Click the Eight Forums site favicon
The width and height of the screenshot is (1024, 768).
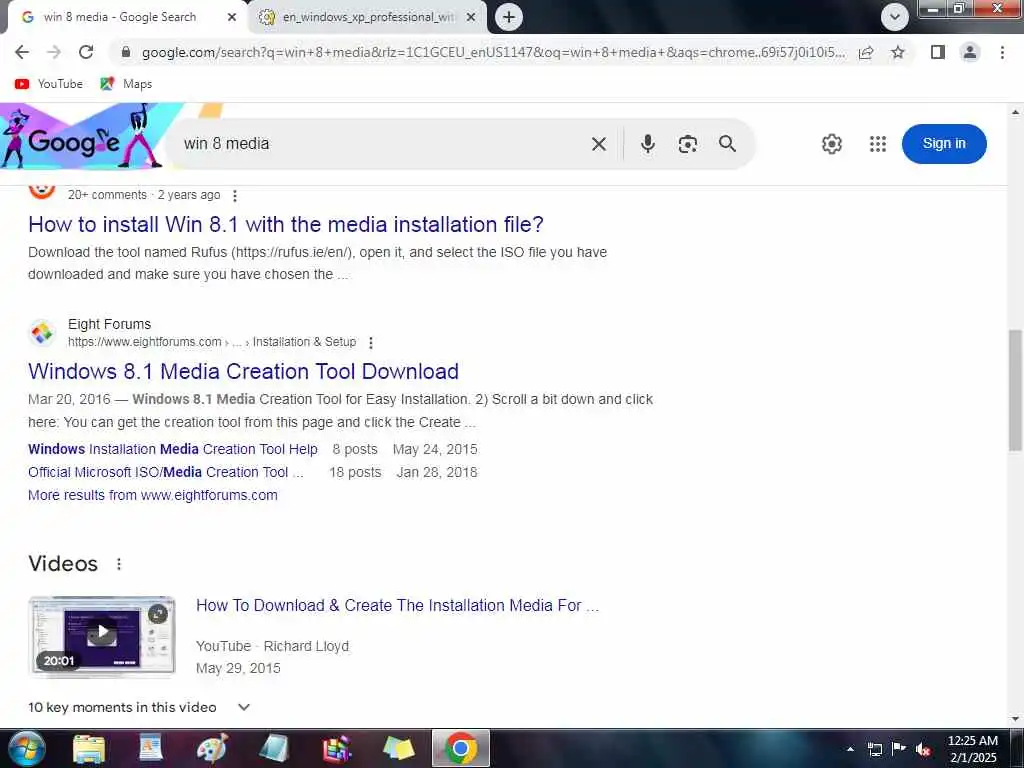[x=42, y=333]
